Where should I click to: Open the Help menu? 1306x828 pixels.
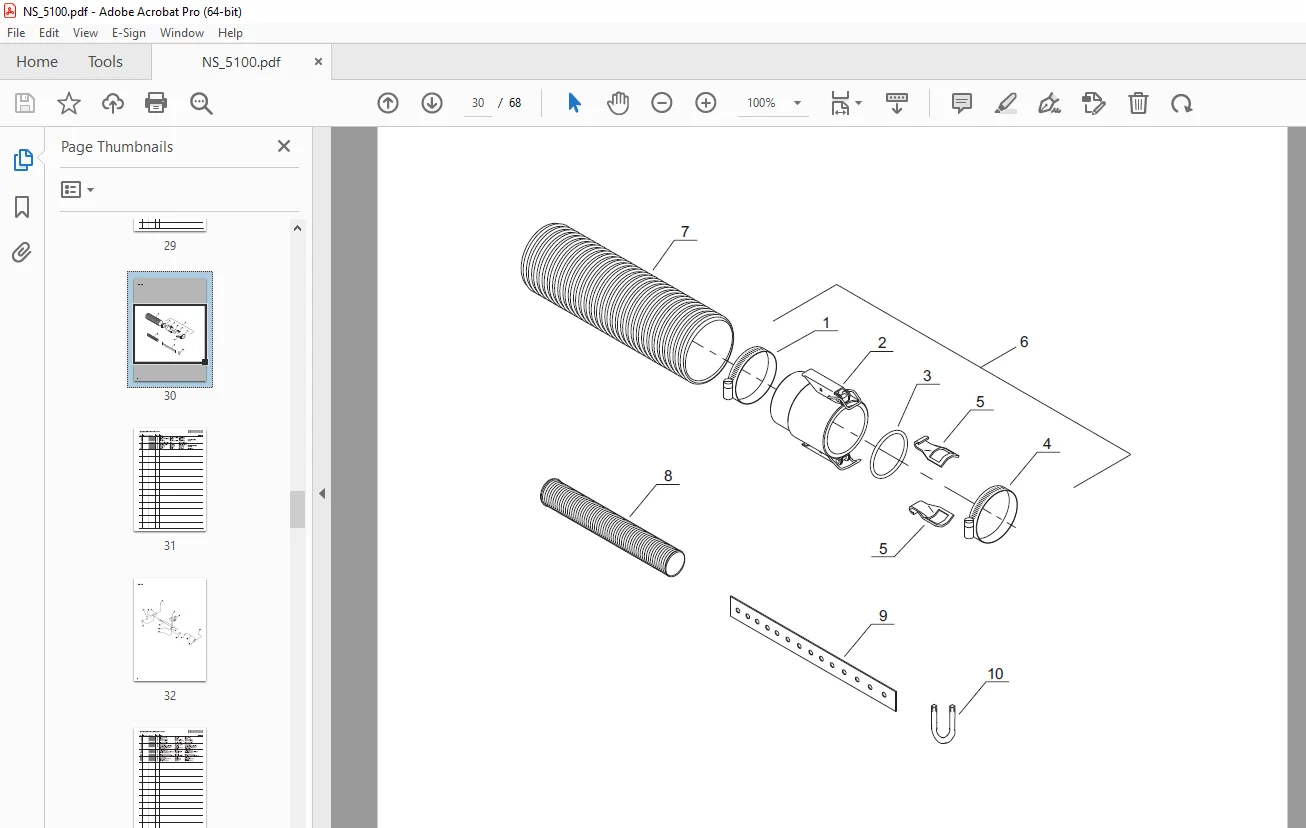(x=231, y=33)
